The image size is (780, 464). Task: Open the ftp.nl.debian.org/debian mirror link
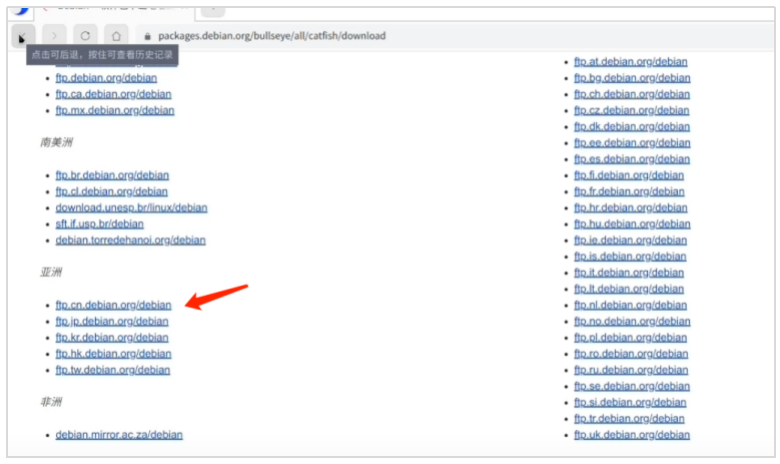point(630,305)
